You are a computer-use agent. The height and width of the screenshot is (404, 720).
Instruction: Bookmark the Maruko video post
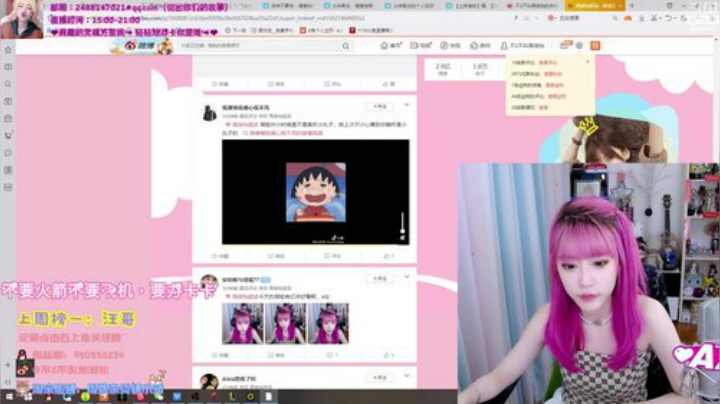click(x=220, y=256)
